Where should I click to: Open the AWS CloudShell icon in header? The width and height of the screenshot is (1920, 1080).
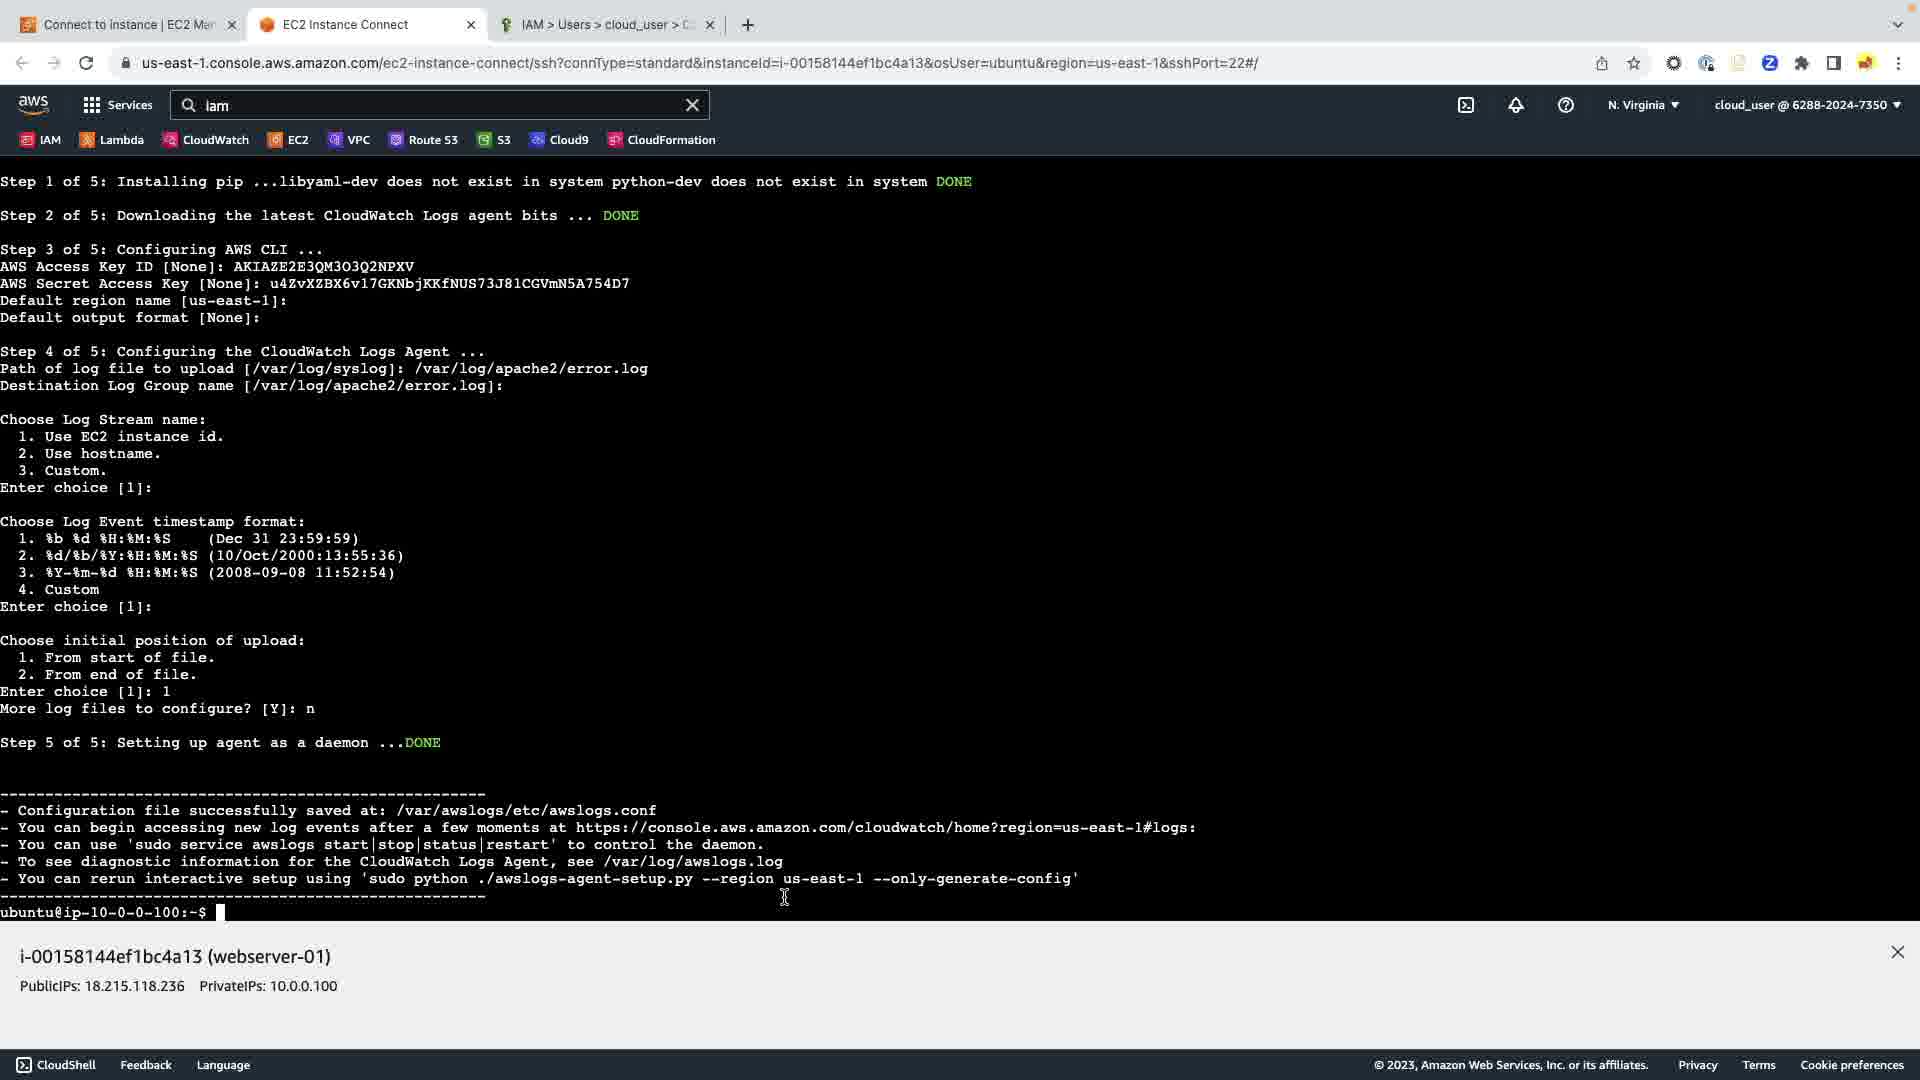coord(1466,105)
